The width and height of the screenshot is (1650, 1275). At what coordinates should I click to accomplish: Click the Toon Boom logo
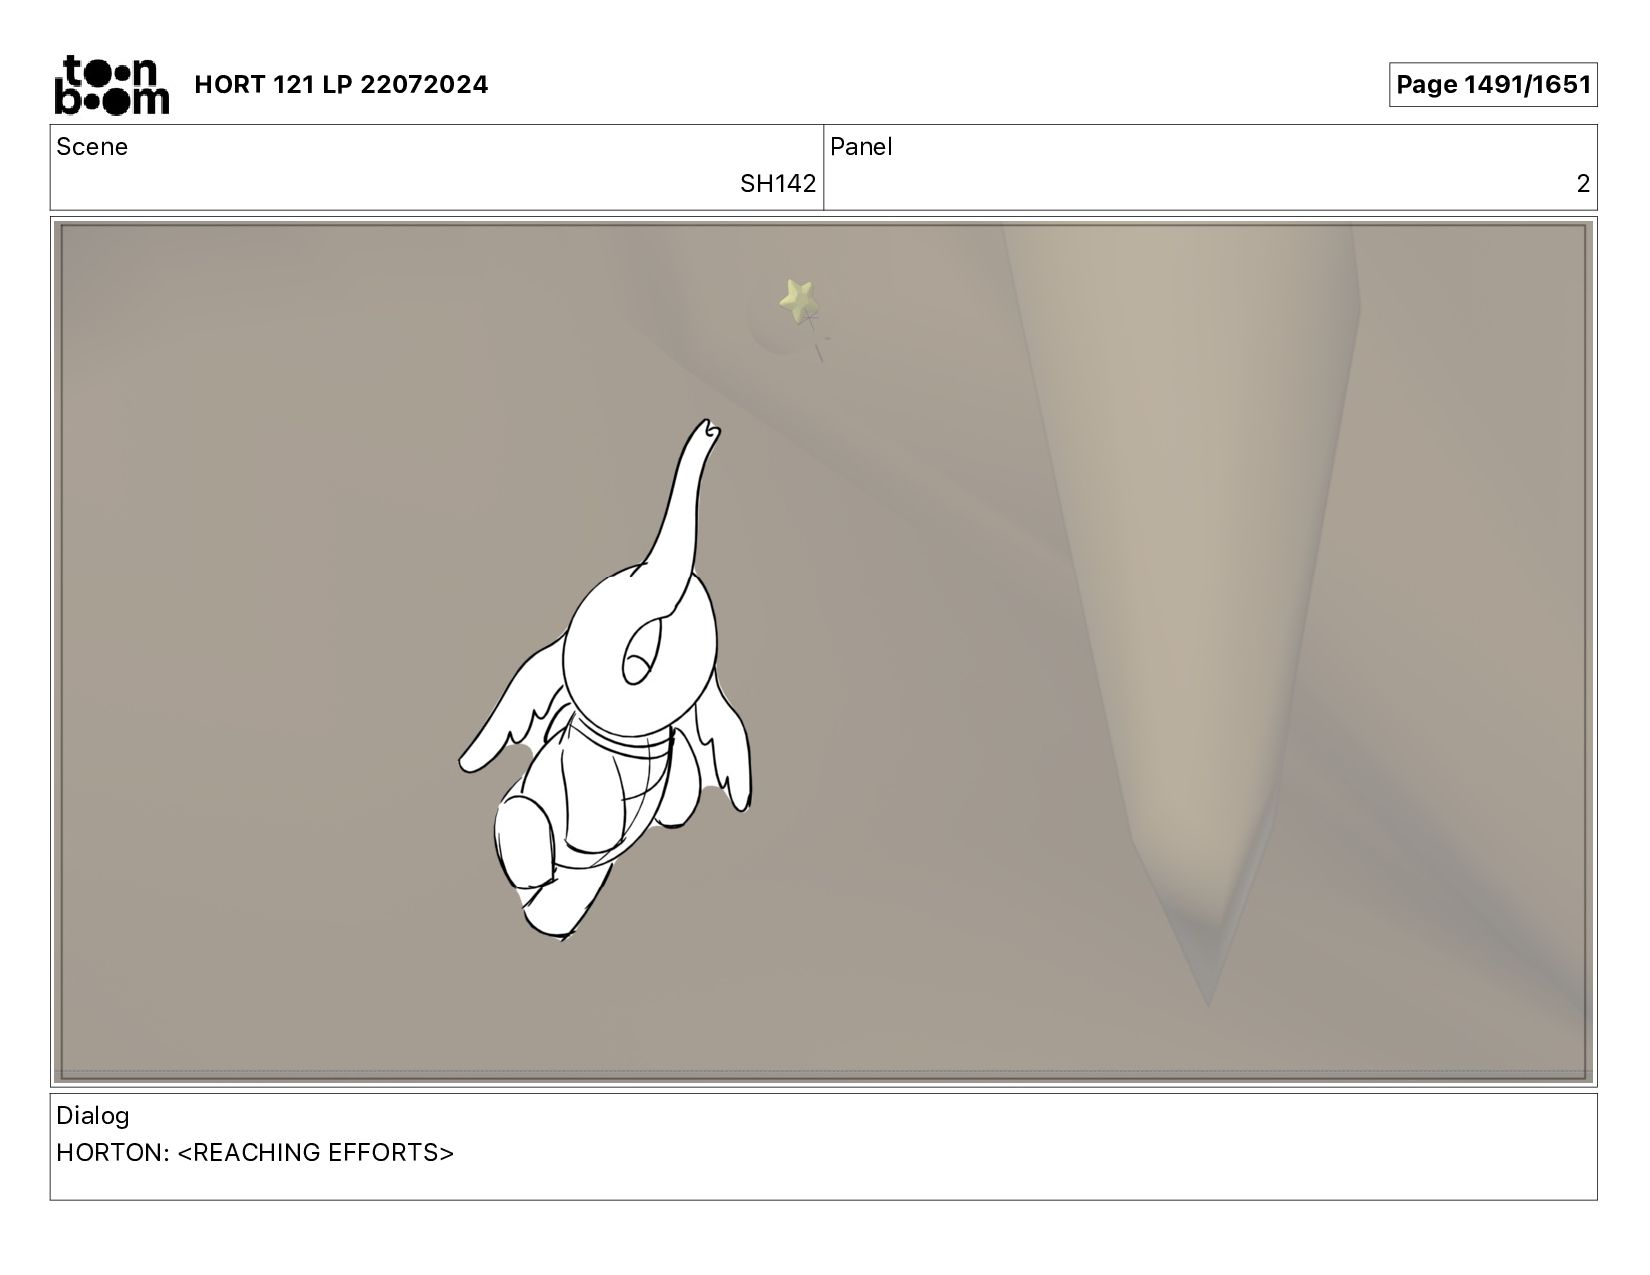(x=111, y=85)
